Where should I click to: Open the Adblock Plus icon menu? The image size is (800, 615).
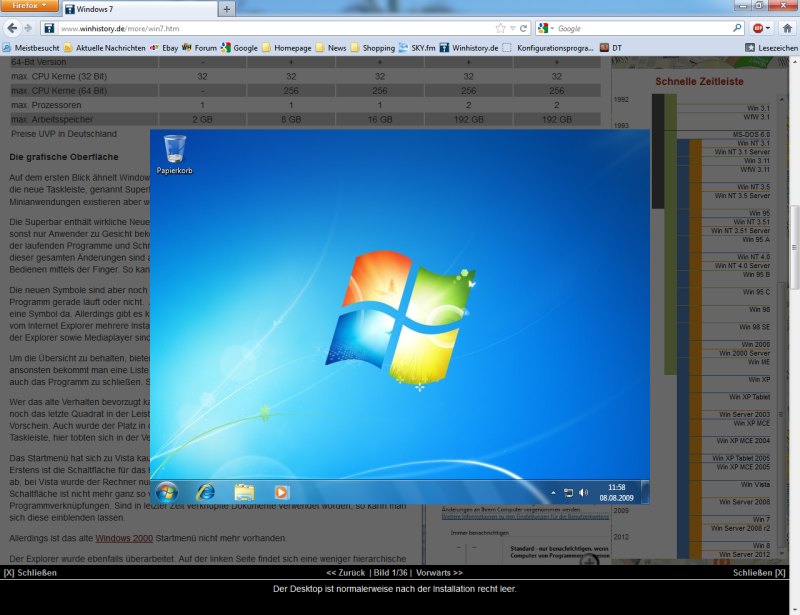pos(761,29)
